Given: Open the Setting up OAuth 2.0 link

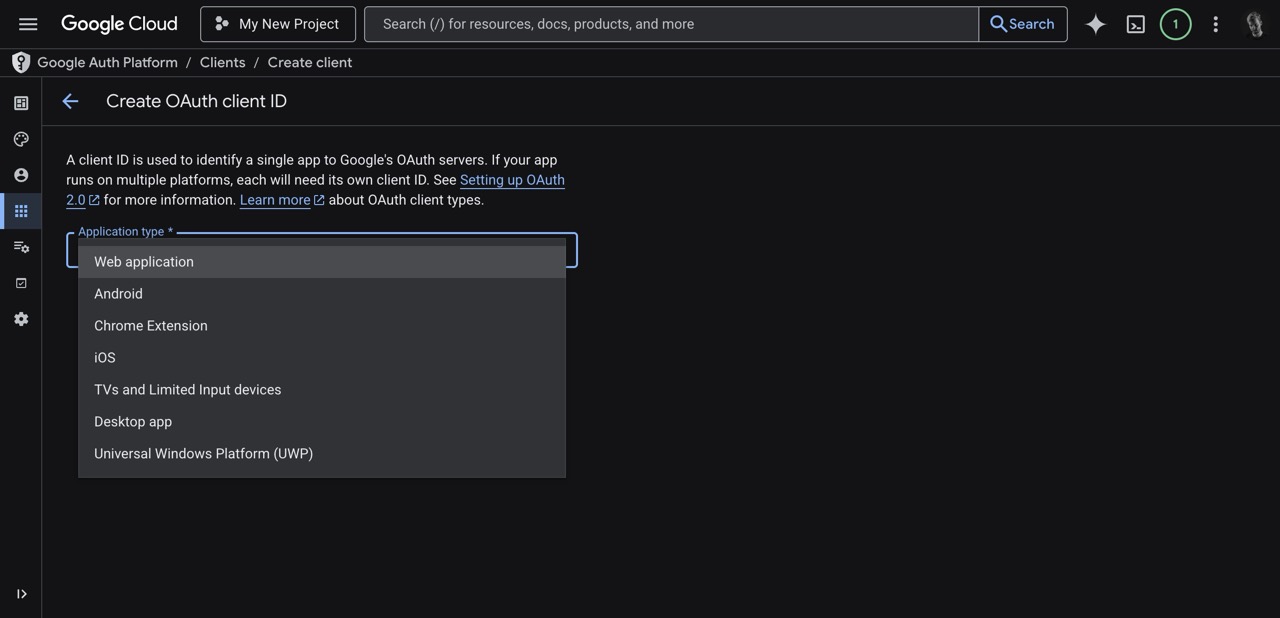Looking at the screenshot, I should tap(512, 180).
